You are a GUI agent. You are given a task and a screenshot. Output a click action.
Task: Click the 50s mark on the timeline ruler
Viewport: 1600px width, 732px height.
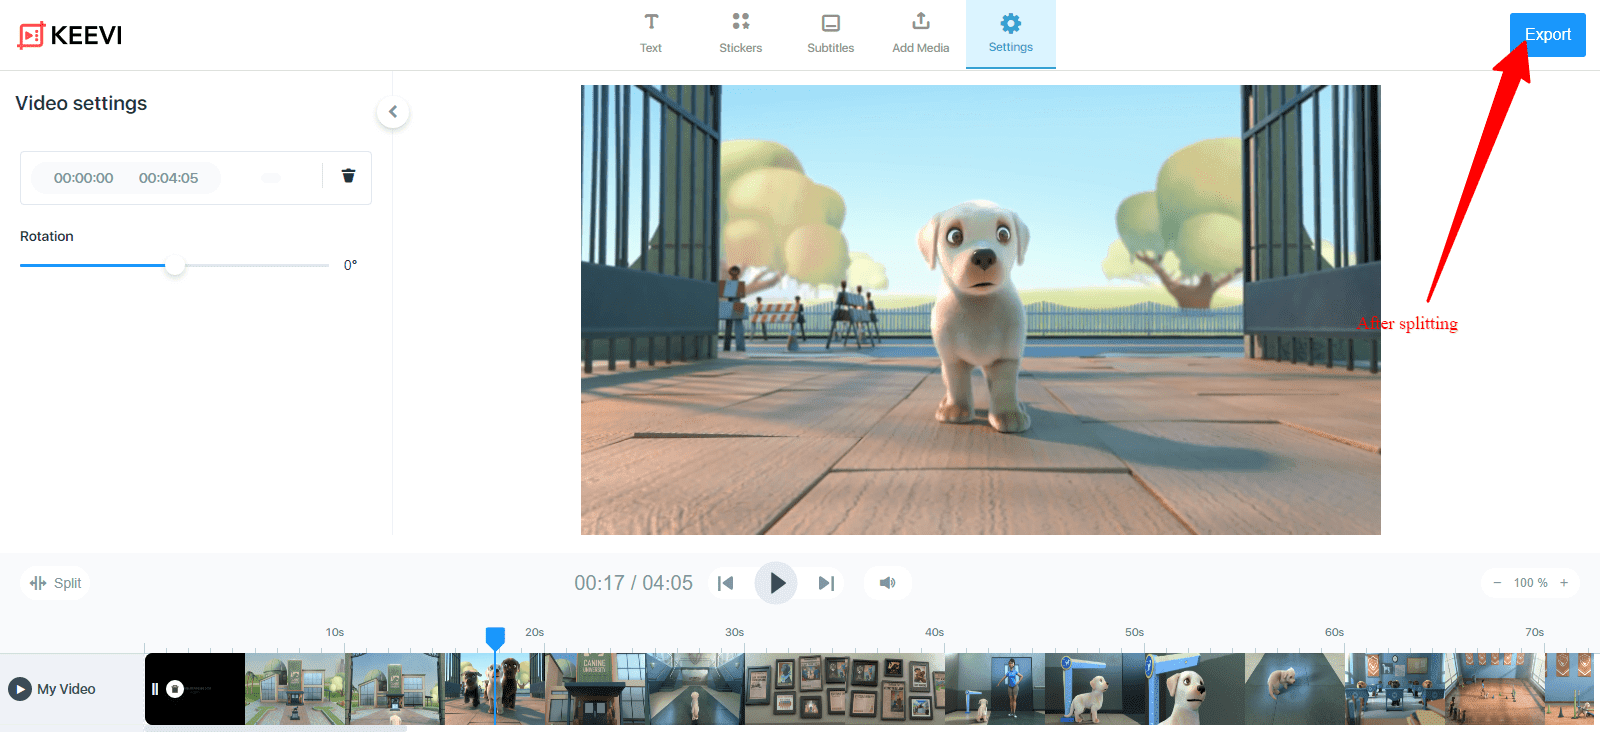(1135, 632)
